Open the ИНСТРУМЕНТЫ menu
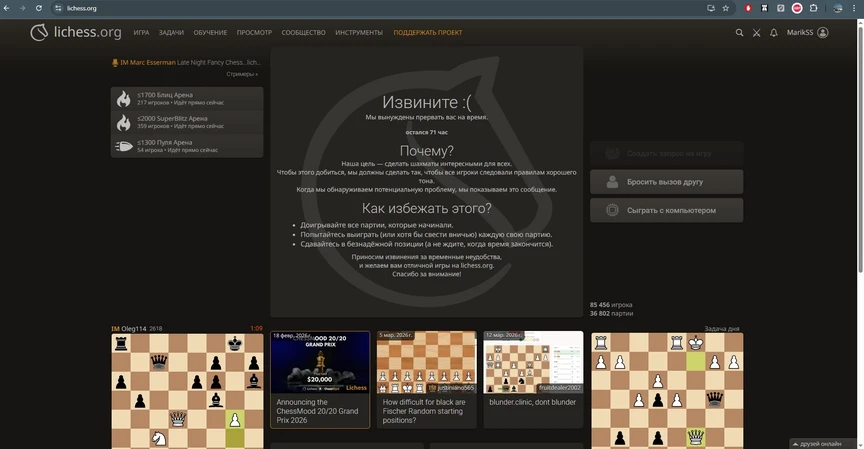The height and width of the screenshot is (449, 864). [x=359, y=33]
